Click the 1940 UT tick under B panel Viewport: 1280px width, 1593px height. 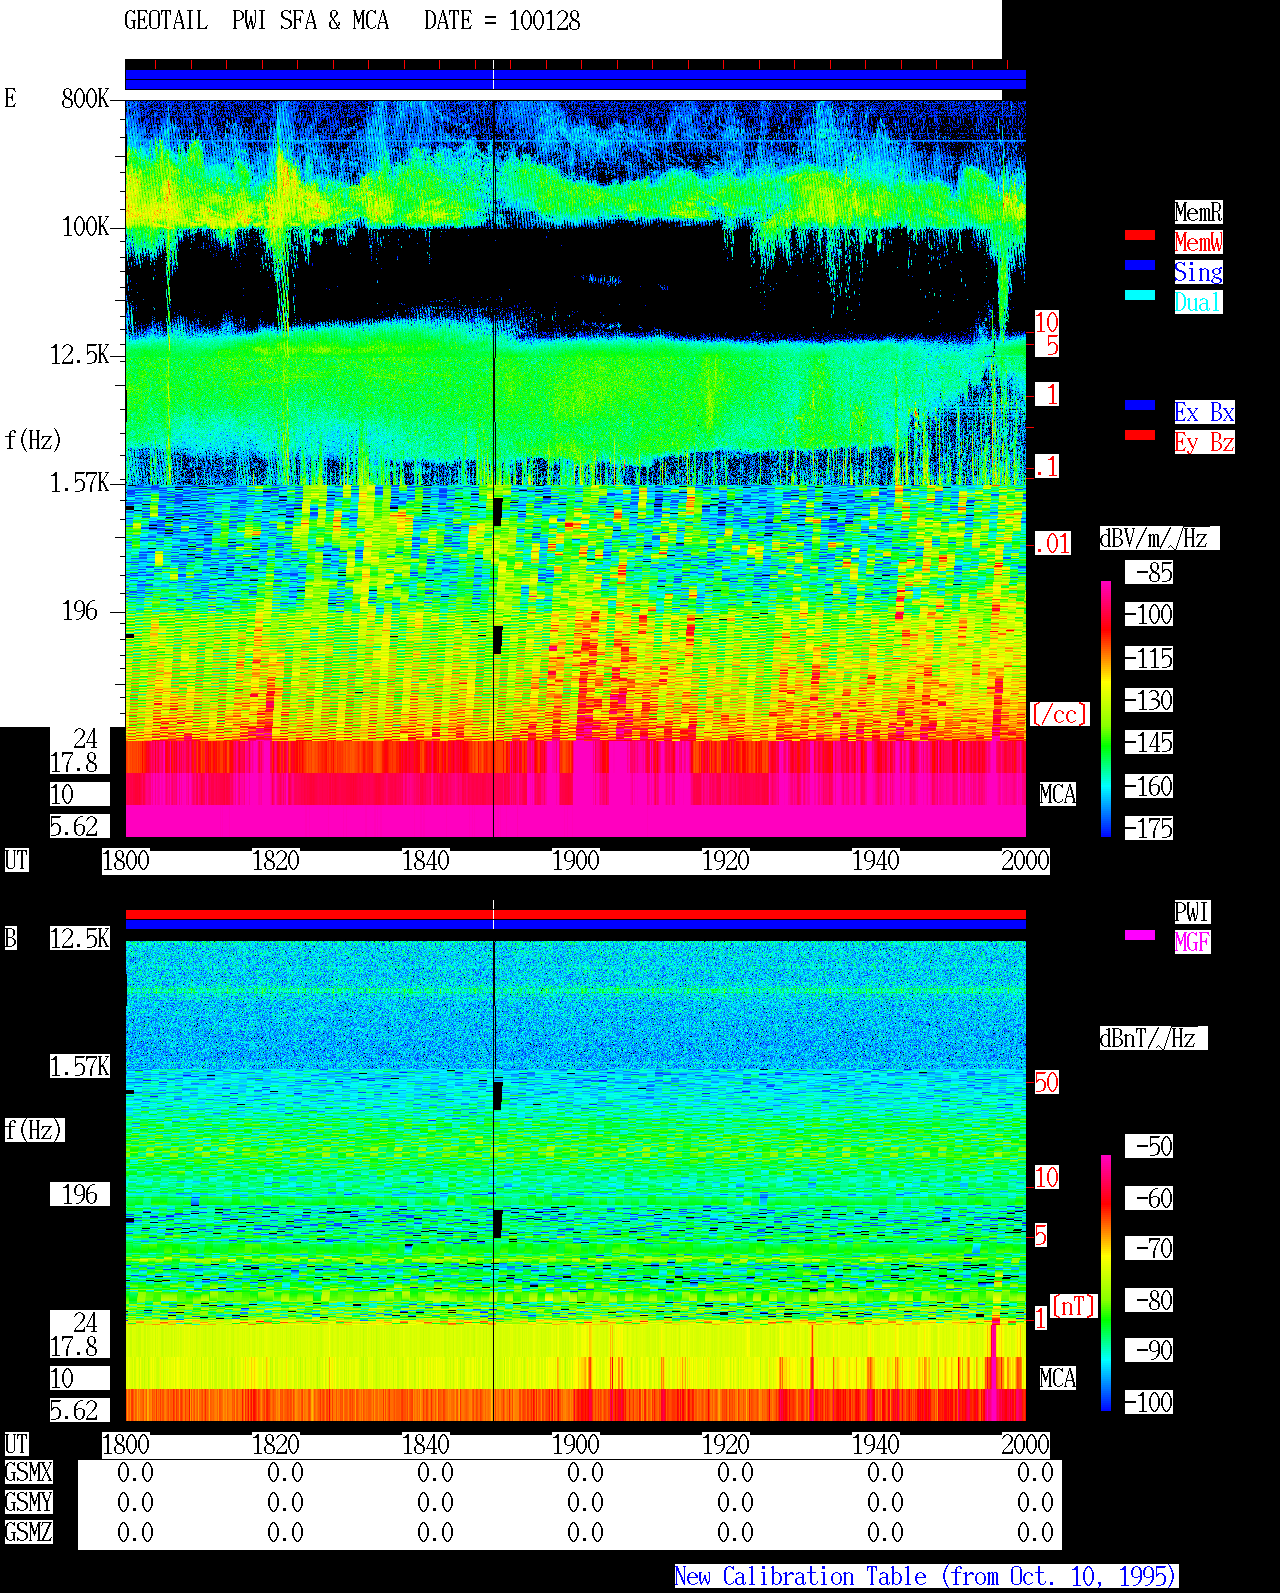[875, 1445]
